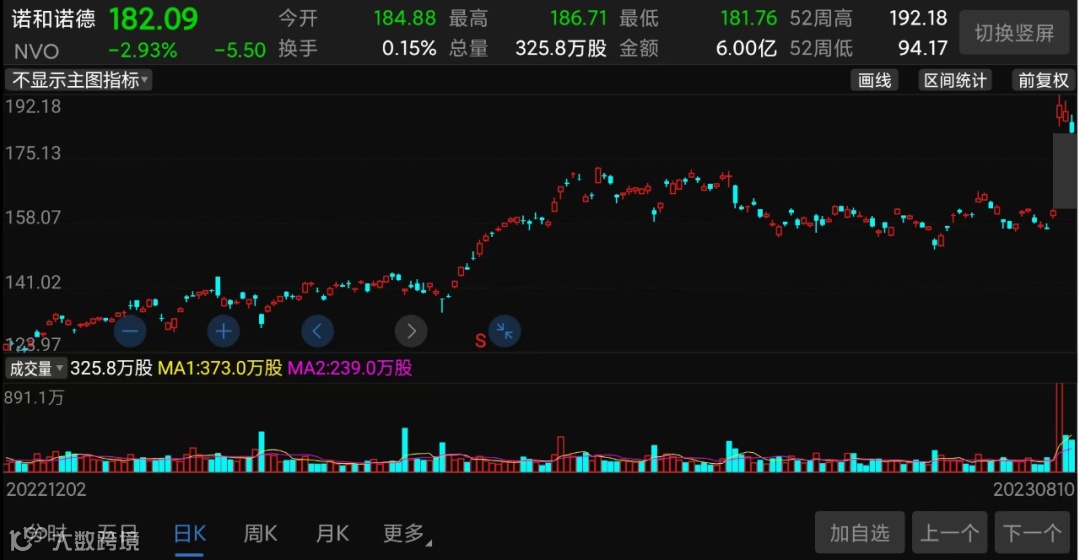1080x560 pixels.
Task: Click the 切换竖屏 button
Action: pos(1014,32)
